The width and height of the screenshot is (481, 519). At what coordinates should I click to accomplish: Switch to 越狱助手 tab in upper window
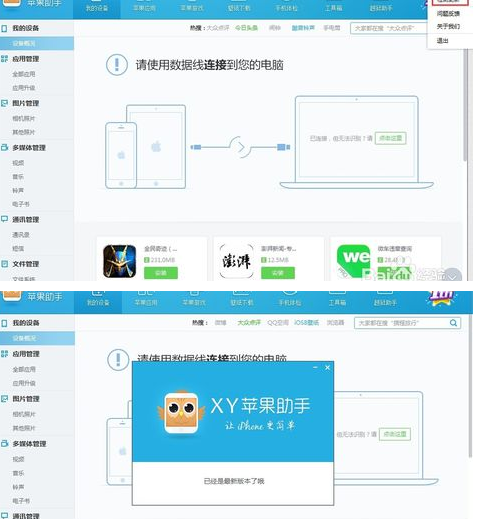tap(381, 8)
